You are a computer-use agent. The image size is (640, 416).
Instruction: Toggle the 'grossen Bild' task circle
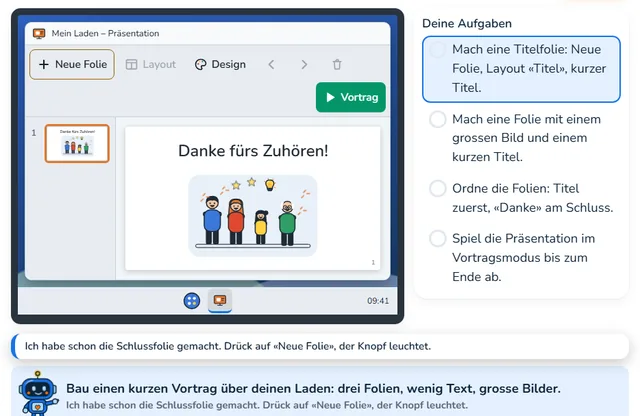(438, 120)
